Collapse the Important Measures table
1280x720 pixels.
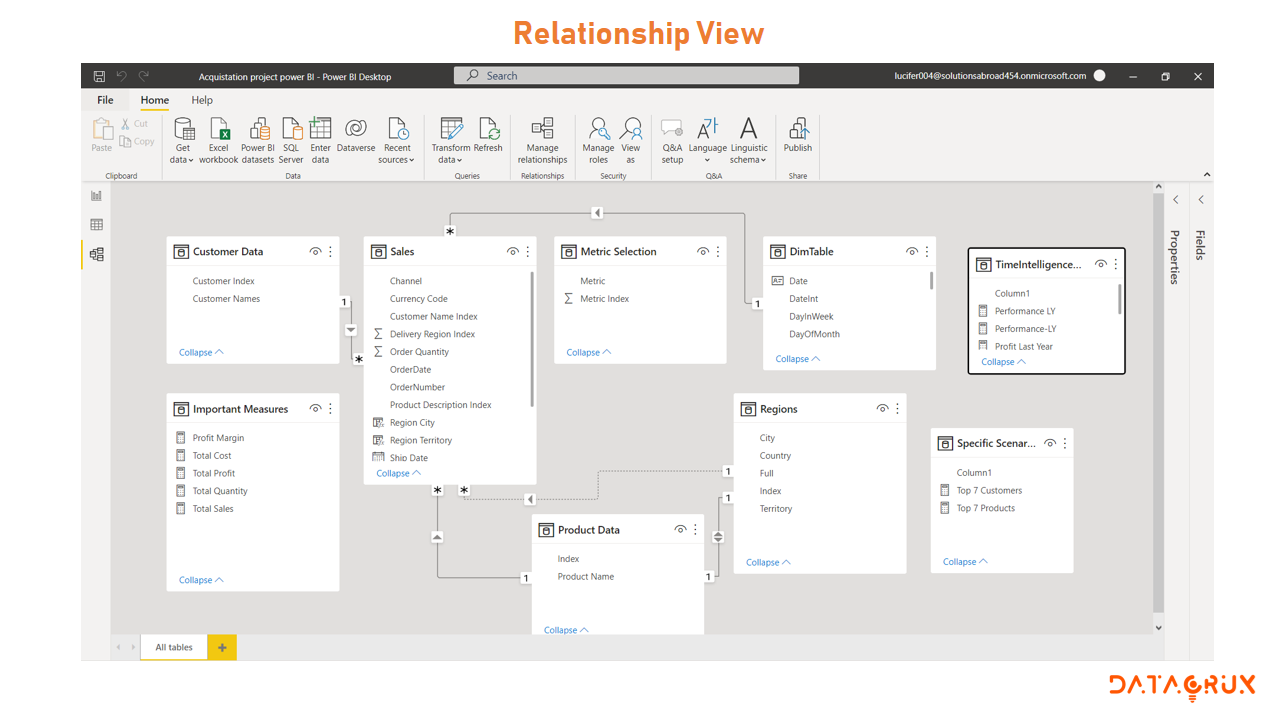[x=200, y=579]
